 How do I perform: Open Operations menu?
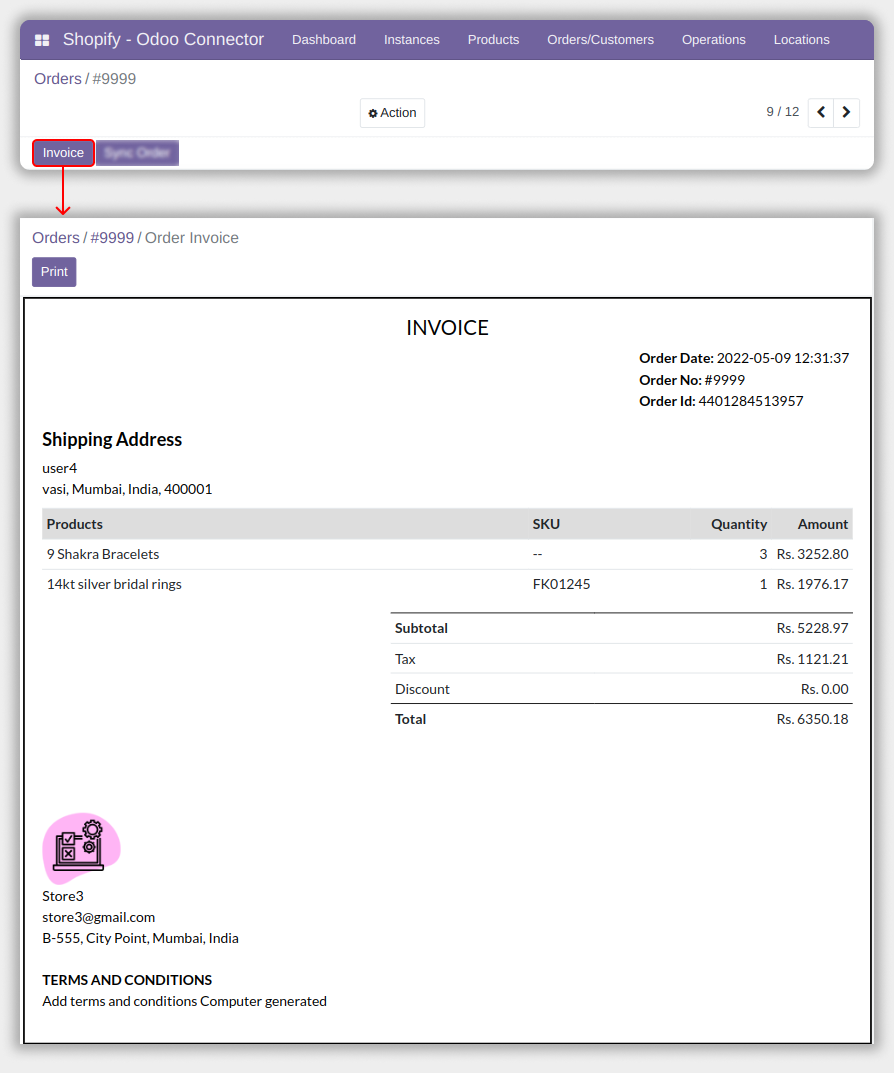click(713, 40)
